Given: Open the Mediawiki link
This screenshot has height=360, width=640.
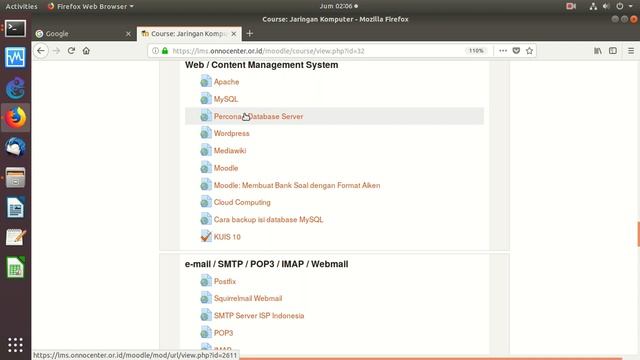Looking at the screenshot, I should pyautogui.click(x=230, y=151).
